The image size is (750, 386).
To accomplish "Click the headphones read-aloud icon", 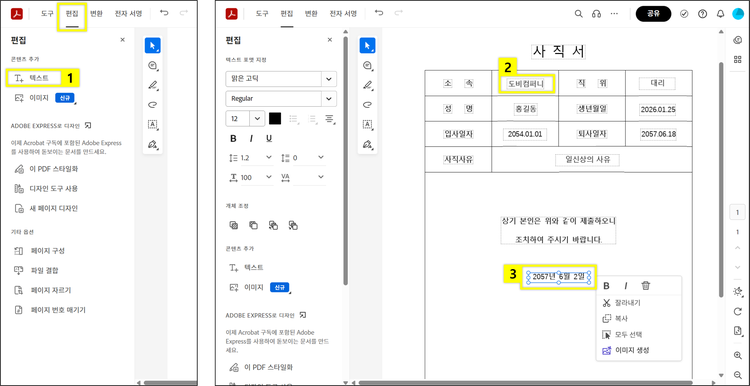I will coord(596,14).
